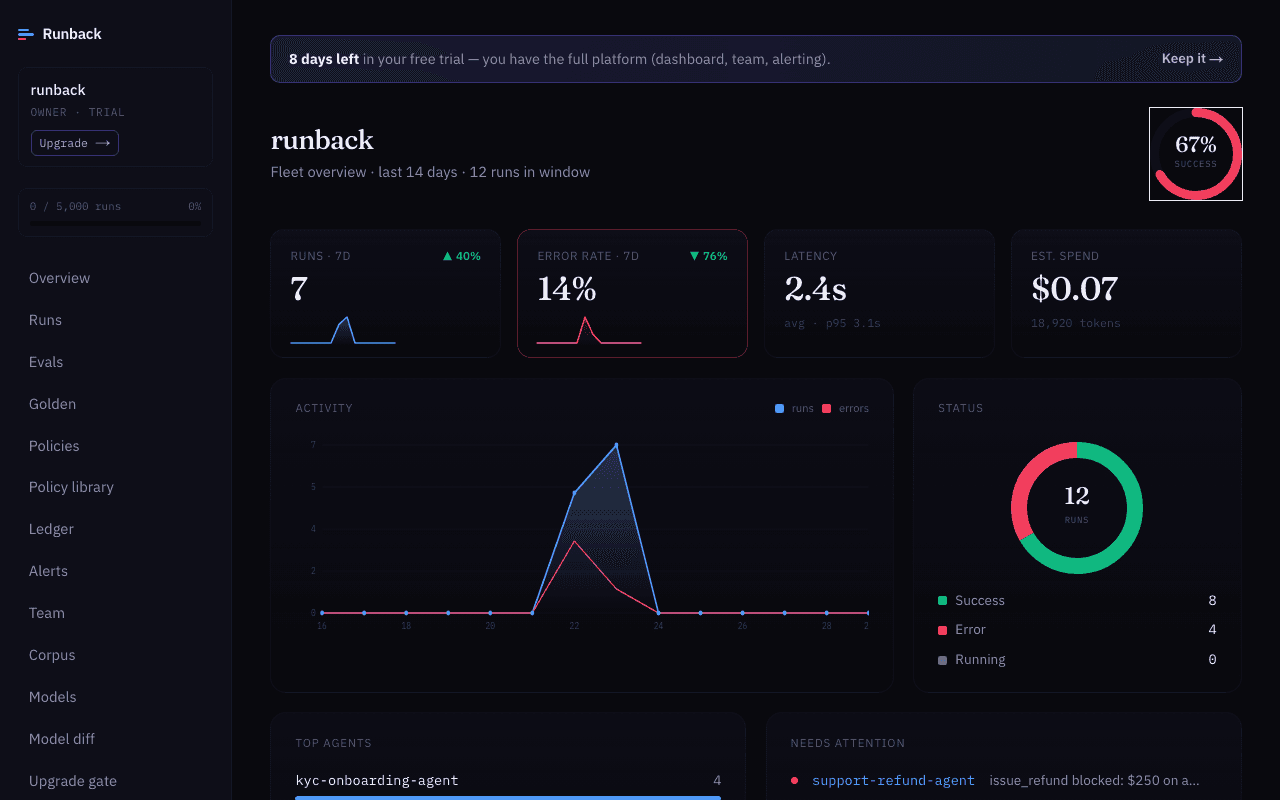Click the Keep it link in trial banner
Screen dimensions: 1280x800
(1192, 59)
